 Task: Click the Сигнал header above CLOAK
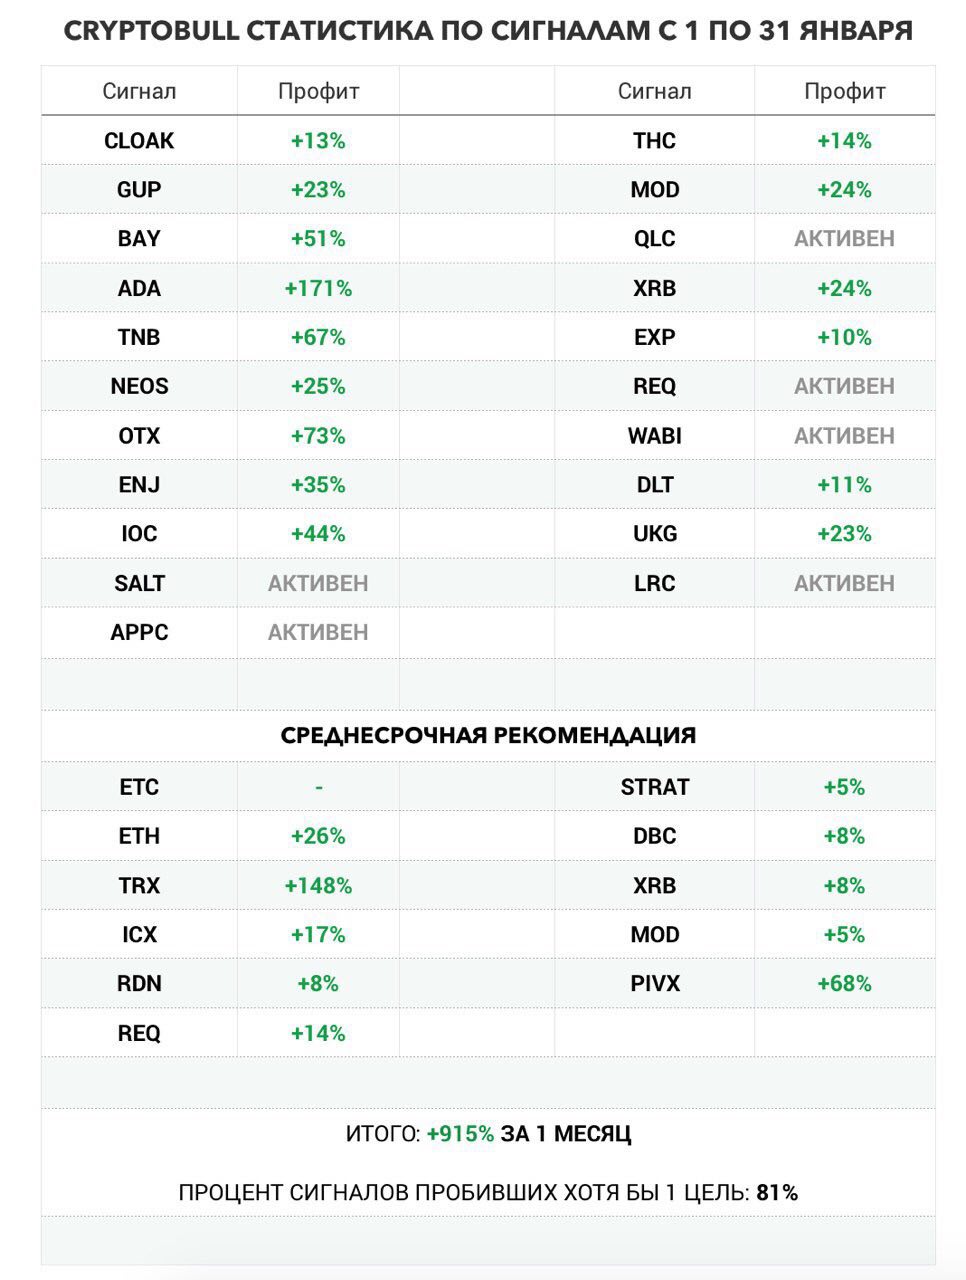[139, 91]
